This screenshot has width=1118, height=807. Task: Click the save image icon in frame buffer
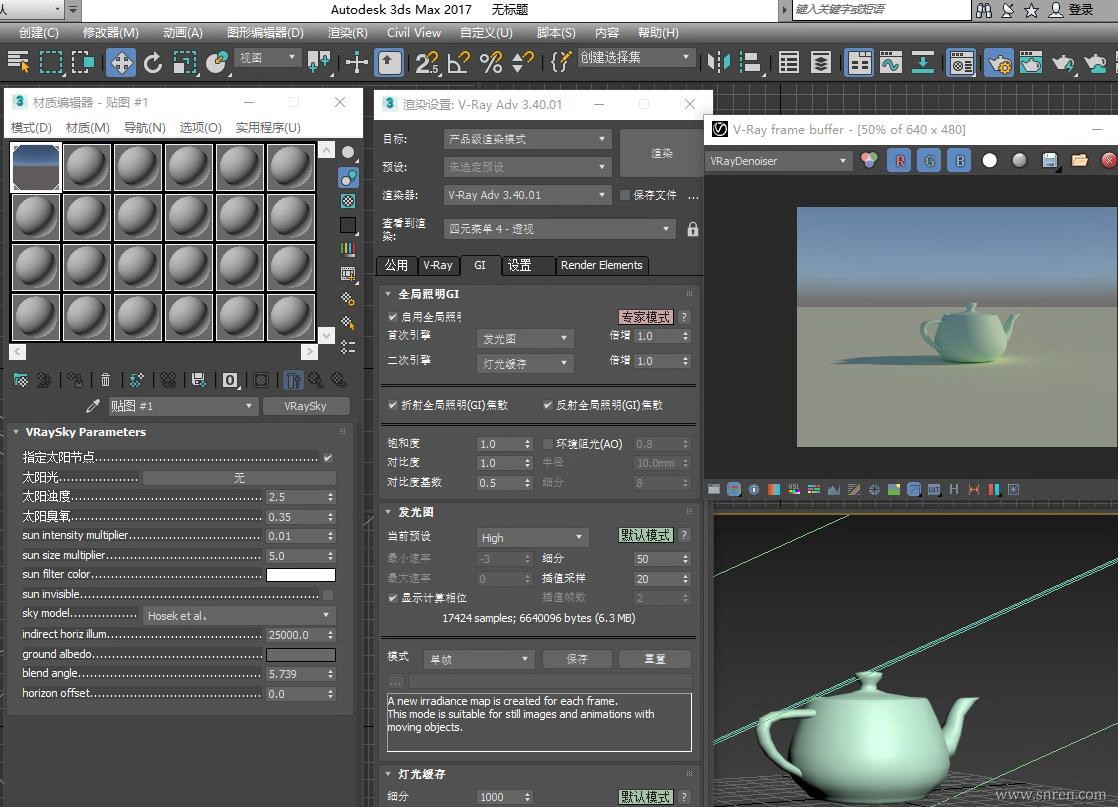[x=1049, y=160]
